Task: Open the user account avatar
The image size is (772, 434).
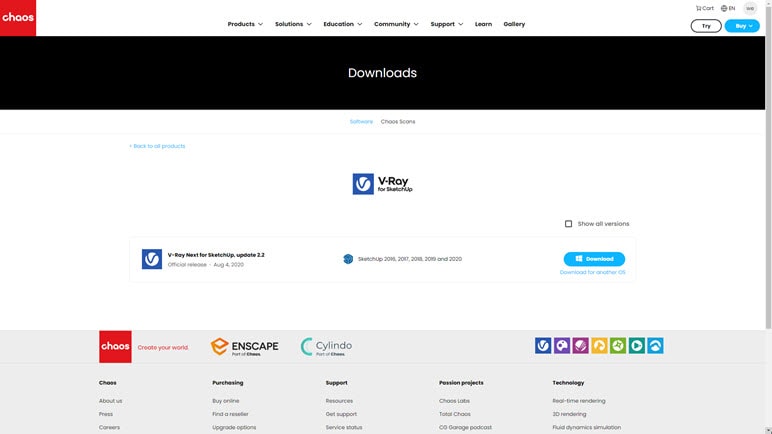Action: click(750, 8)
